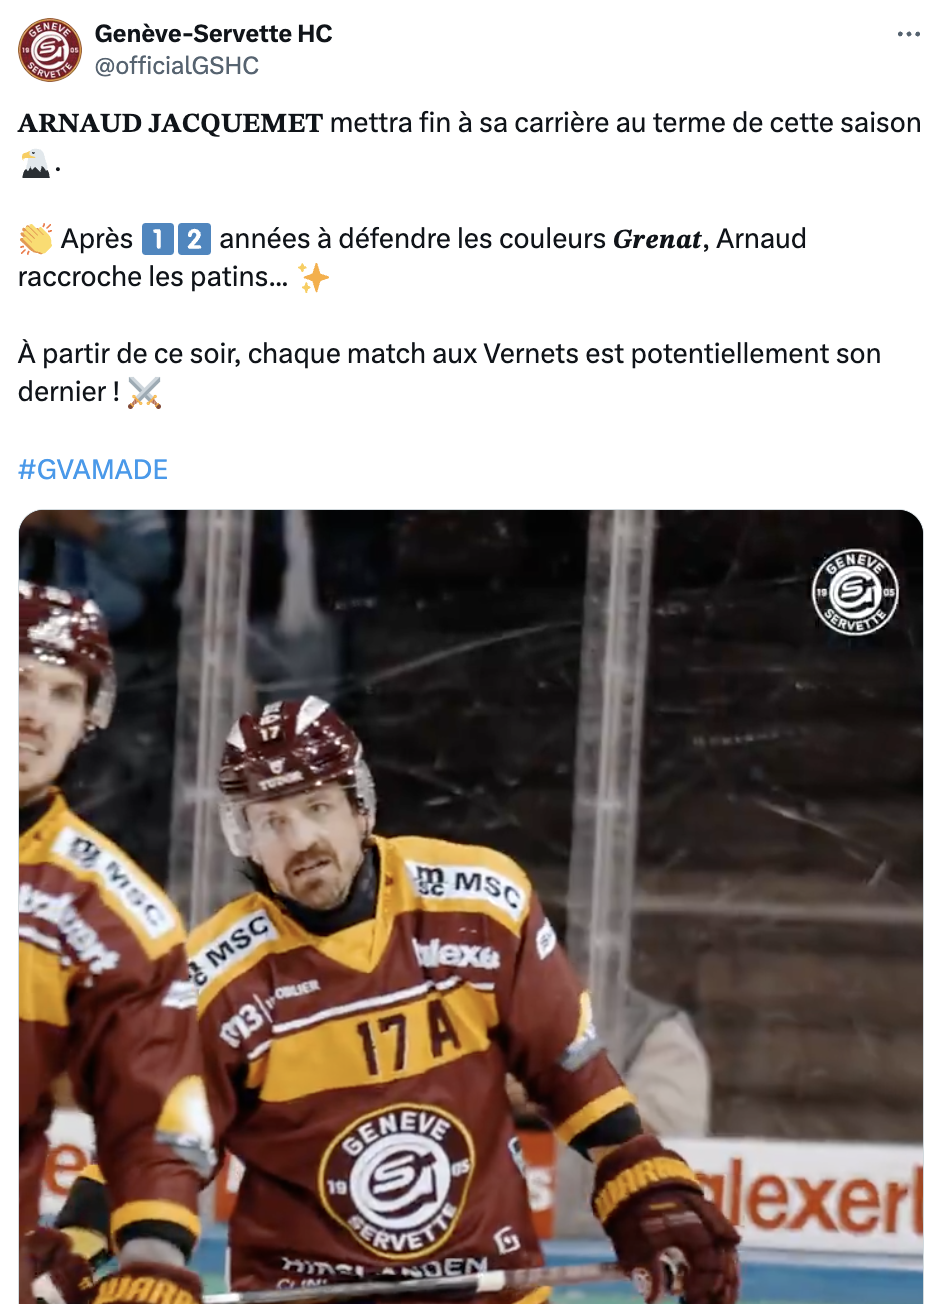The width and height of the screenshot is (932, 1304).
Task: Click the eagle emoji in the tweet
Action: point(35,162)
